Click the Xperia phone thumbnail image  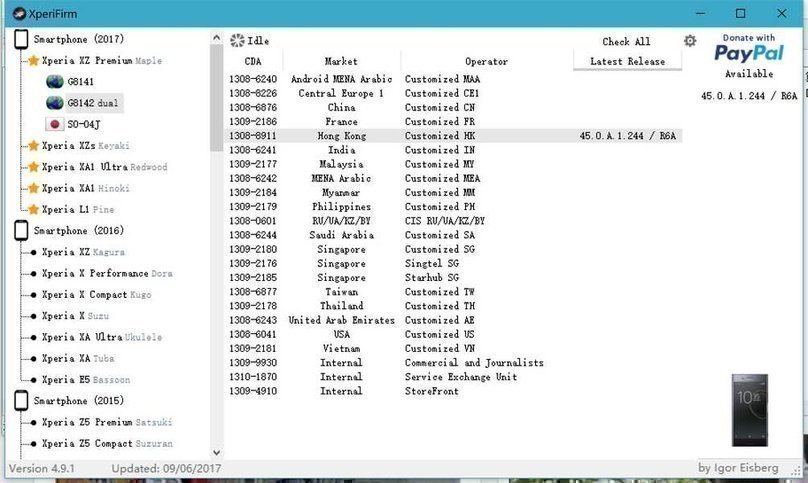pos(750,410)
